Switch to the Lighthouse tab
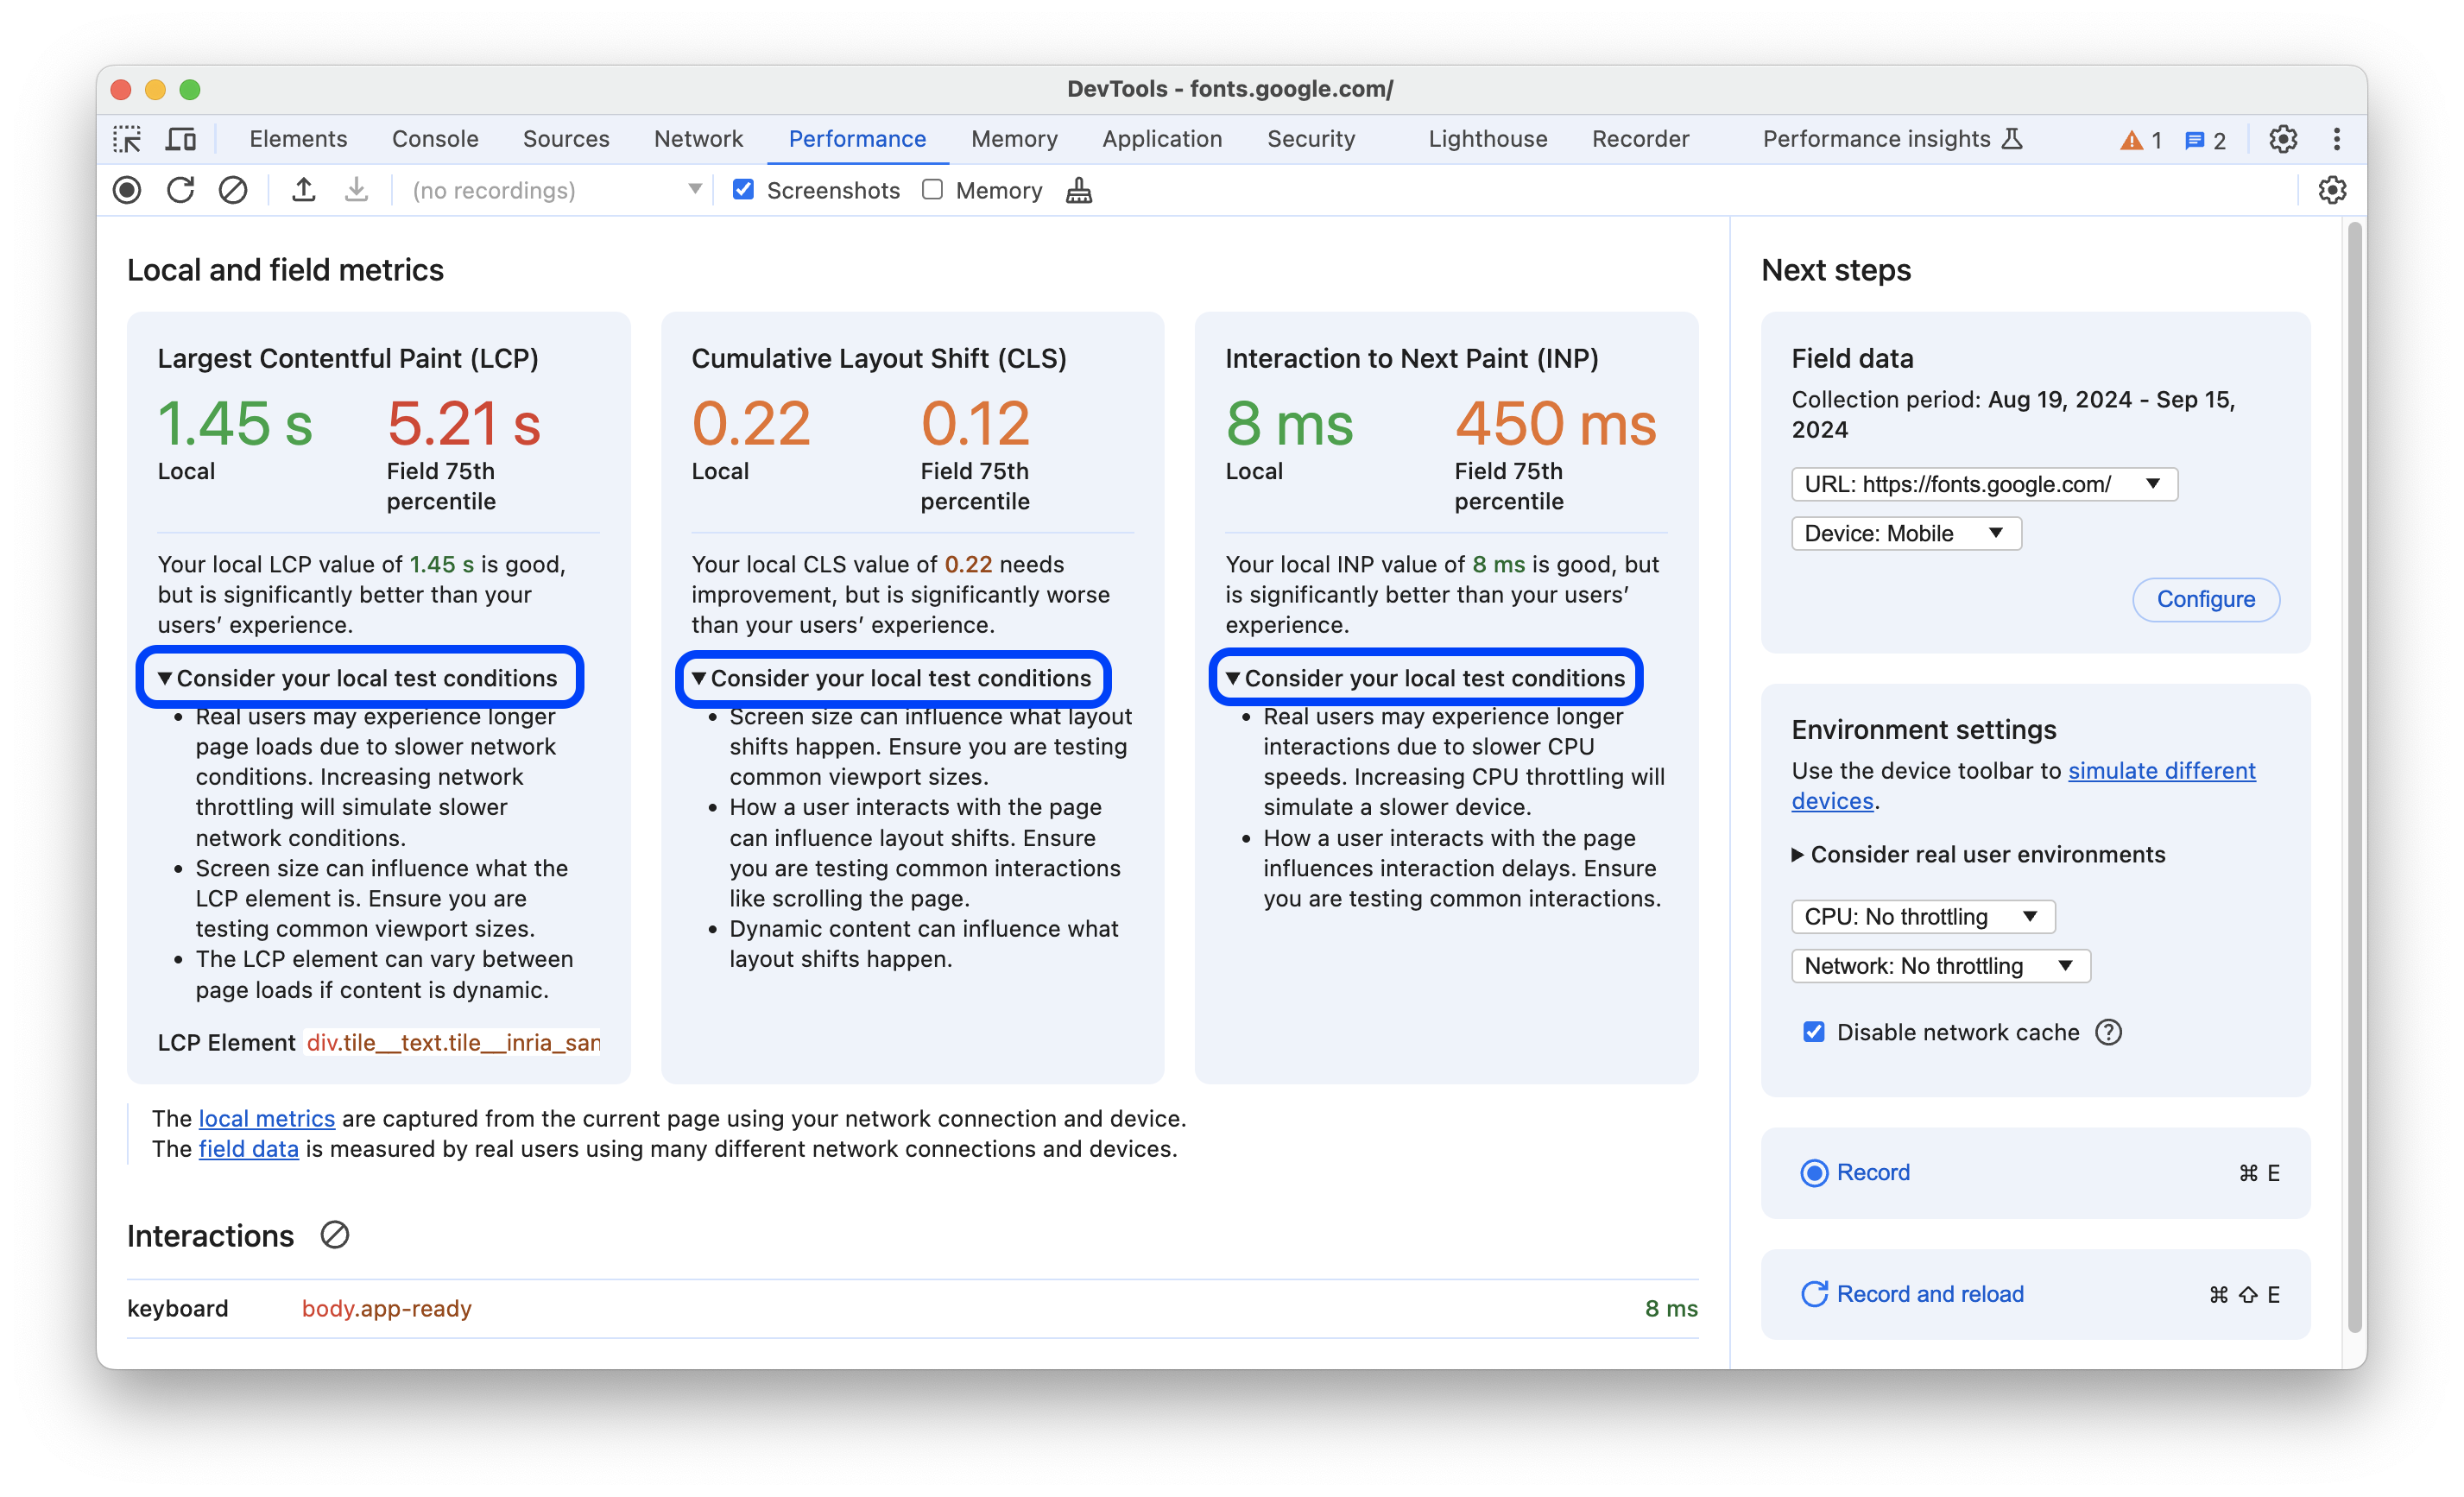This screenshot has width=2464, height=1497. coord(1488,137)
